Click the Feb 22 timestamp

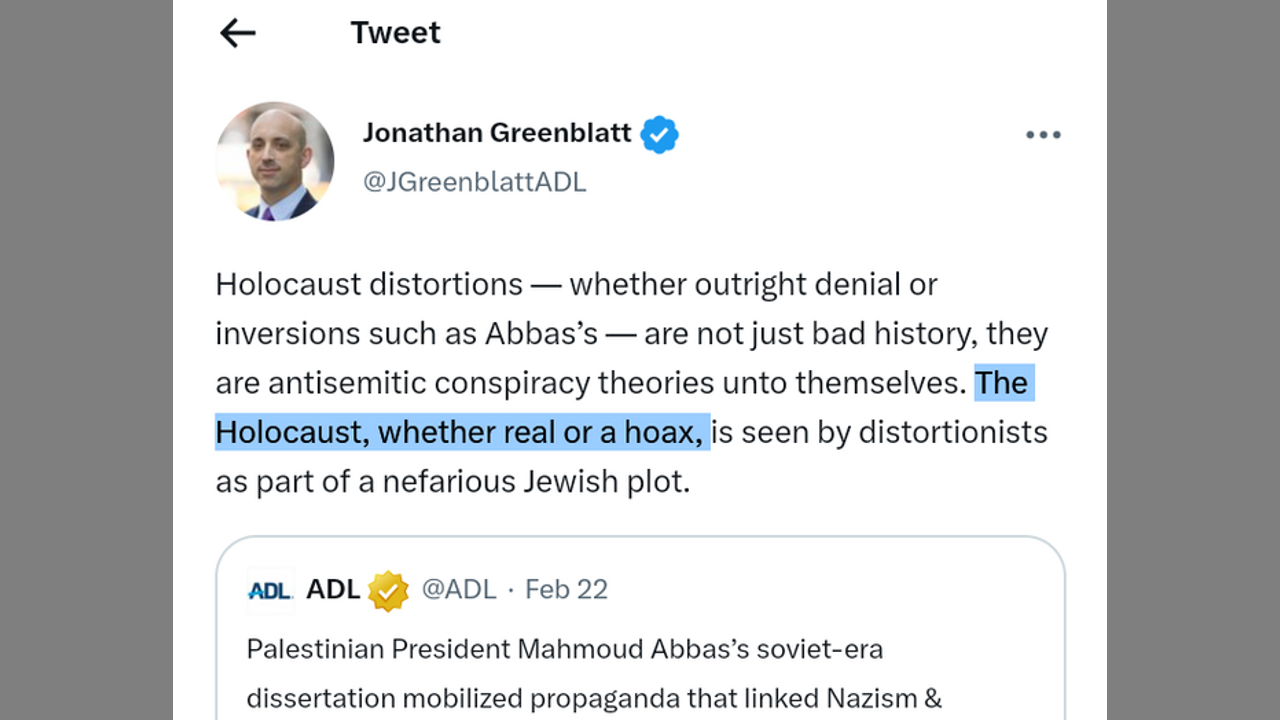(x=566, y=590)
